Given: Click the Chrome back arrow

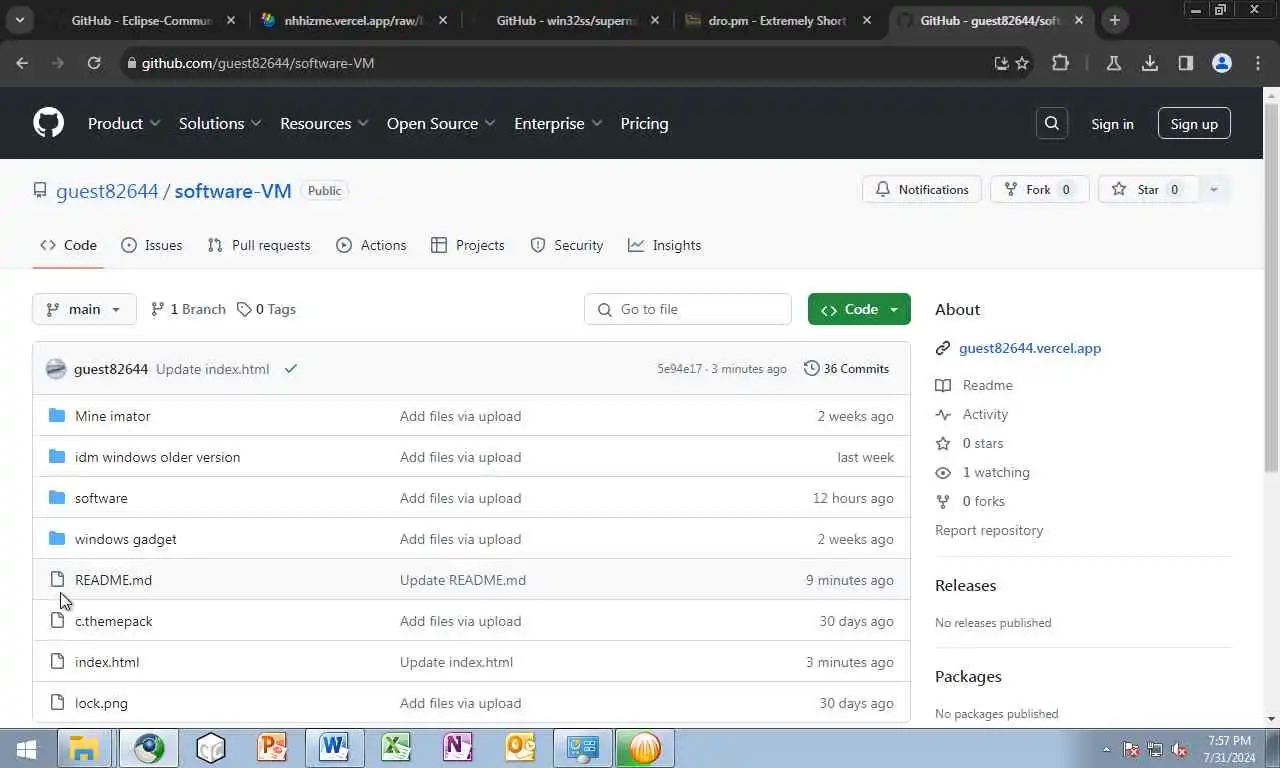Looking at the screenshot, I should 23,63.
